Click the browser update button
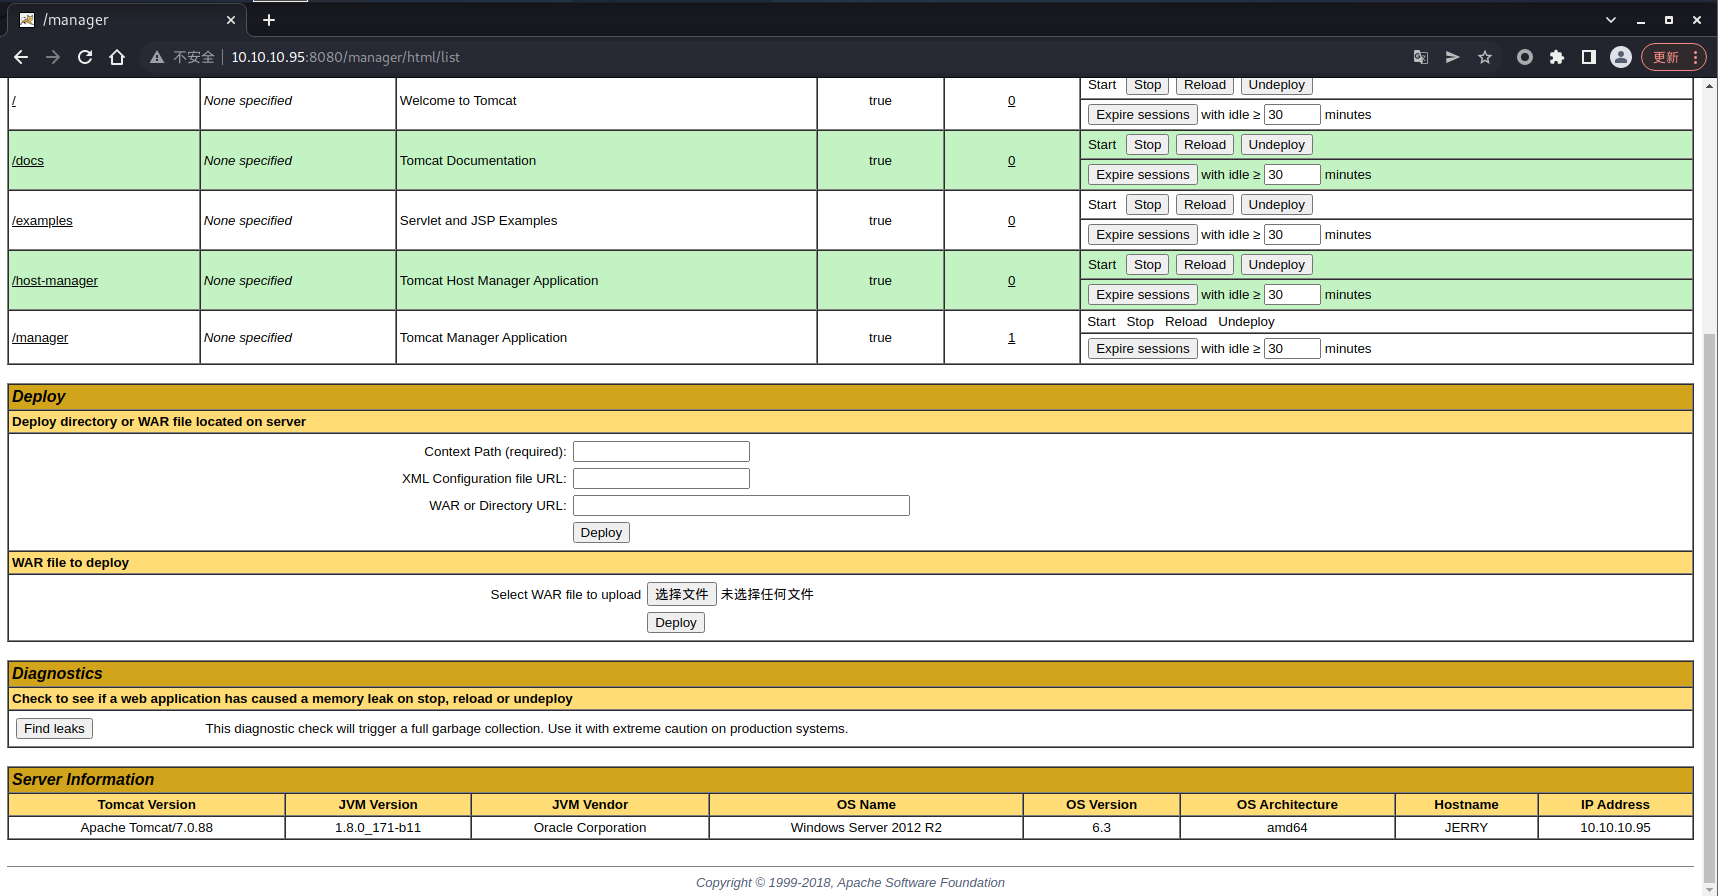 [1674, 57]
